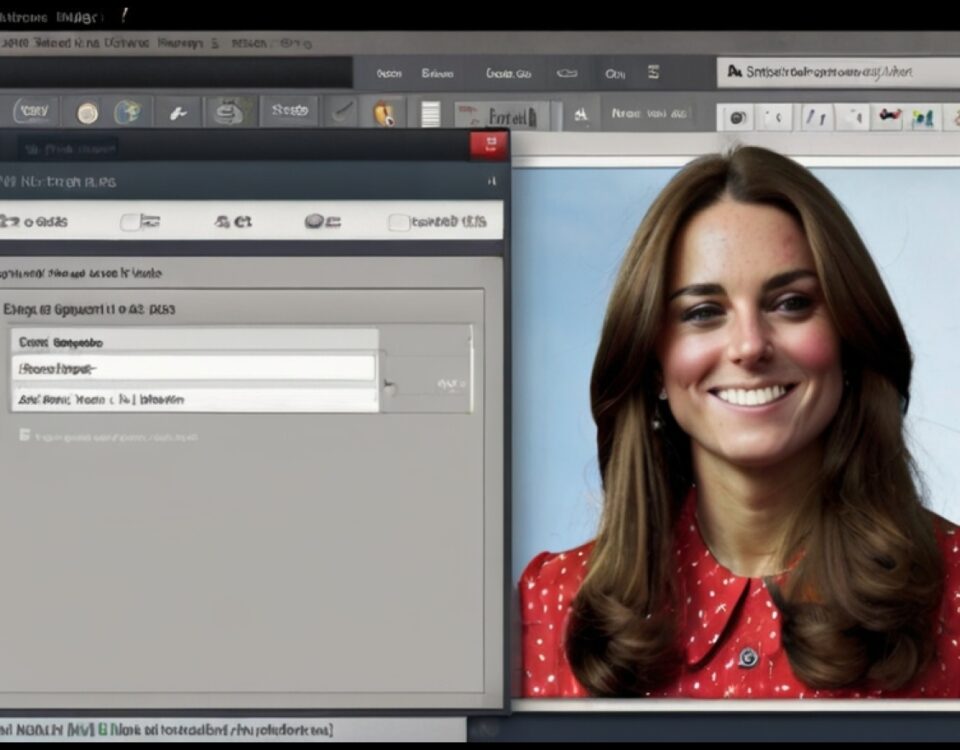This screenshot has height=750, width=960.
Task: Select the wrench tool icon in the toolbar
Action: [x=178, y=112]
